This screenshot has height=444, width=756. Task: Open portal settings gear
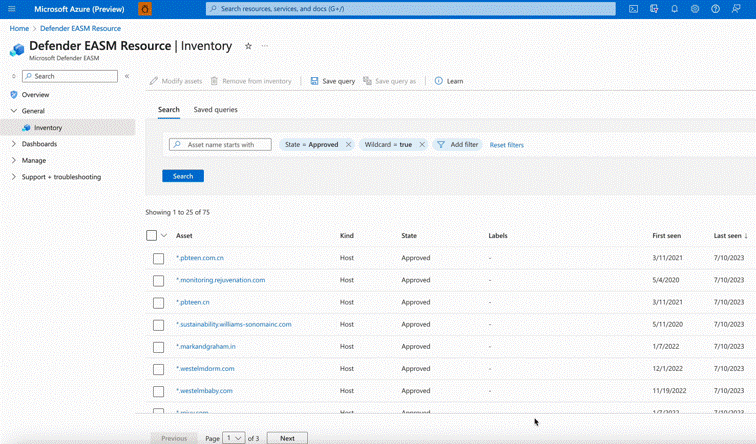(695, 9)
